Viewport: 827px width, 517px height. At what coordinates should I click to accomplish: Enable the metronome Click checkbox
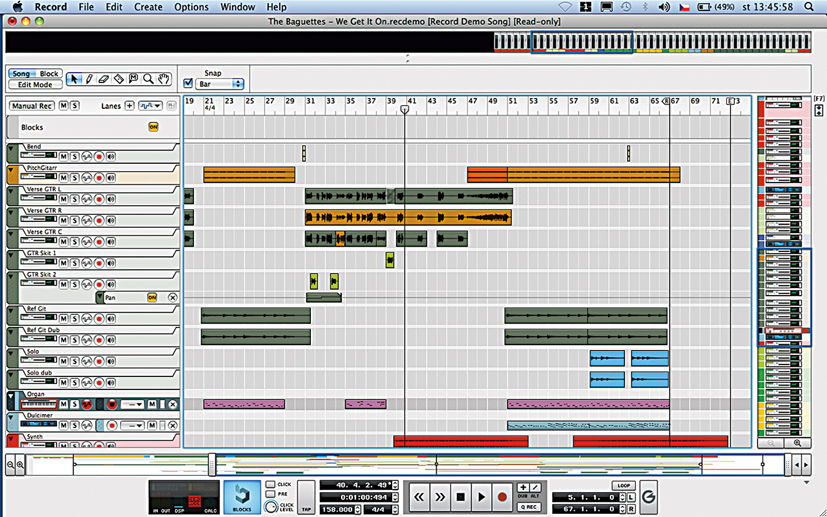(x=270, y=484)
